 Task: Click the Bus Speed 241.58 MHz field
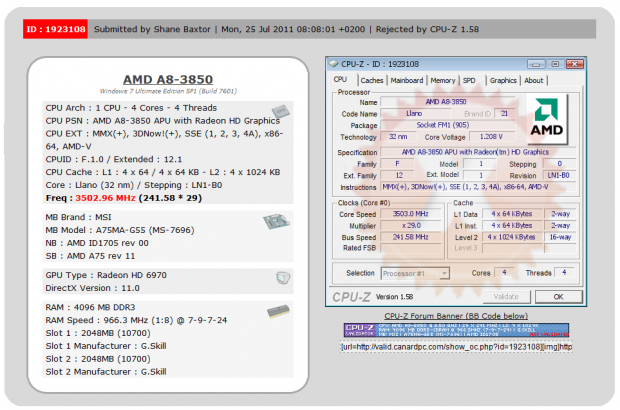(x=410, y=237)
